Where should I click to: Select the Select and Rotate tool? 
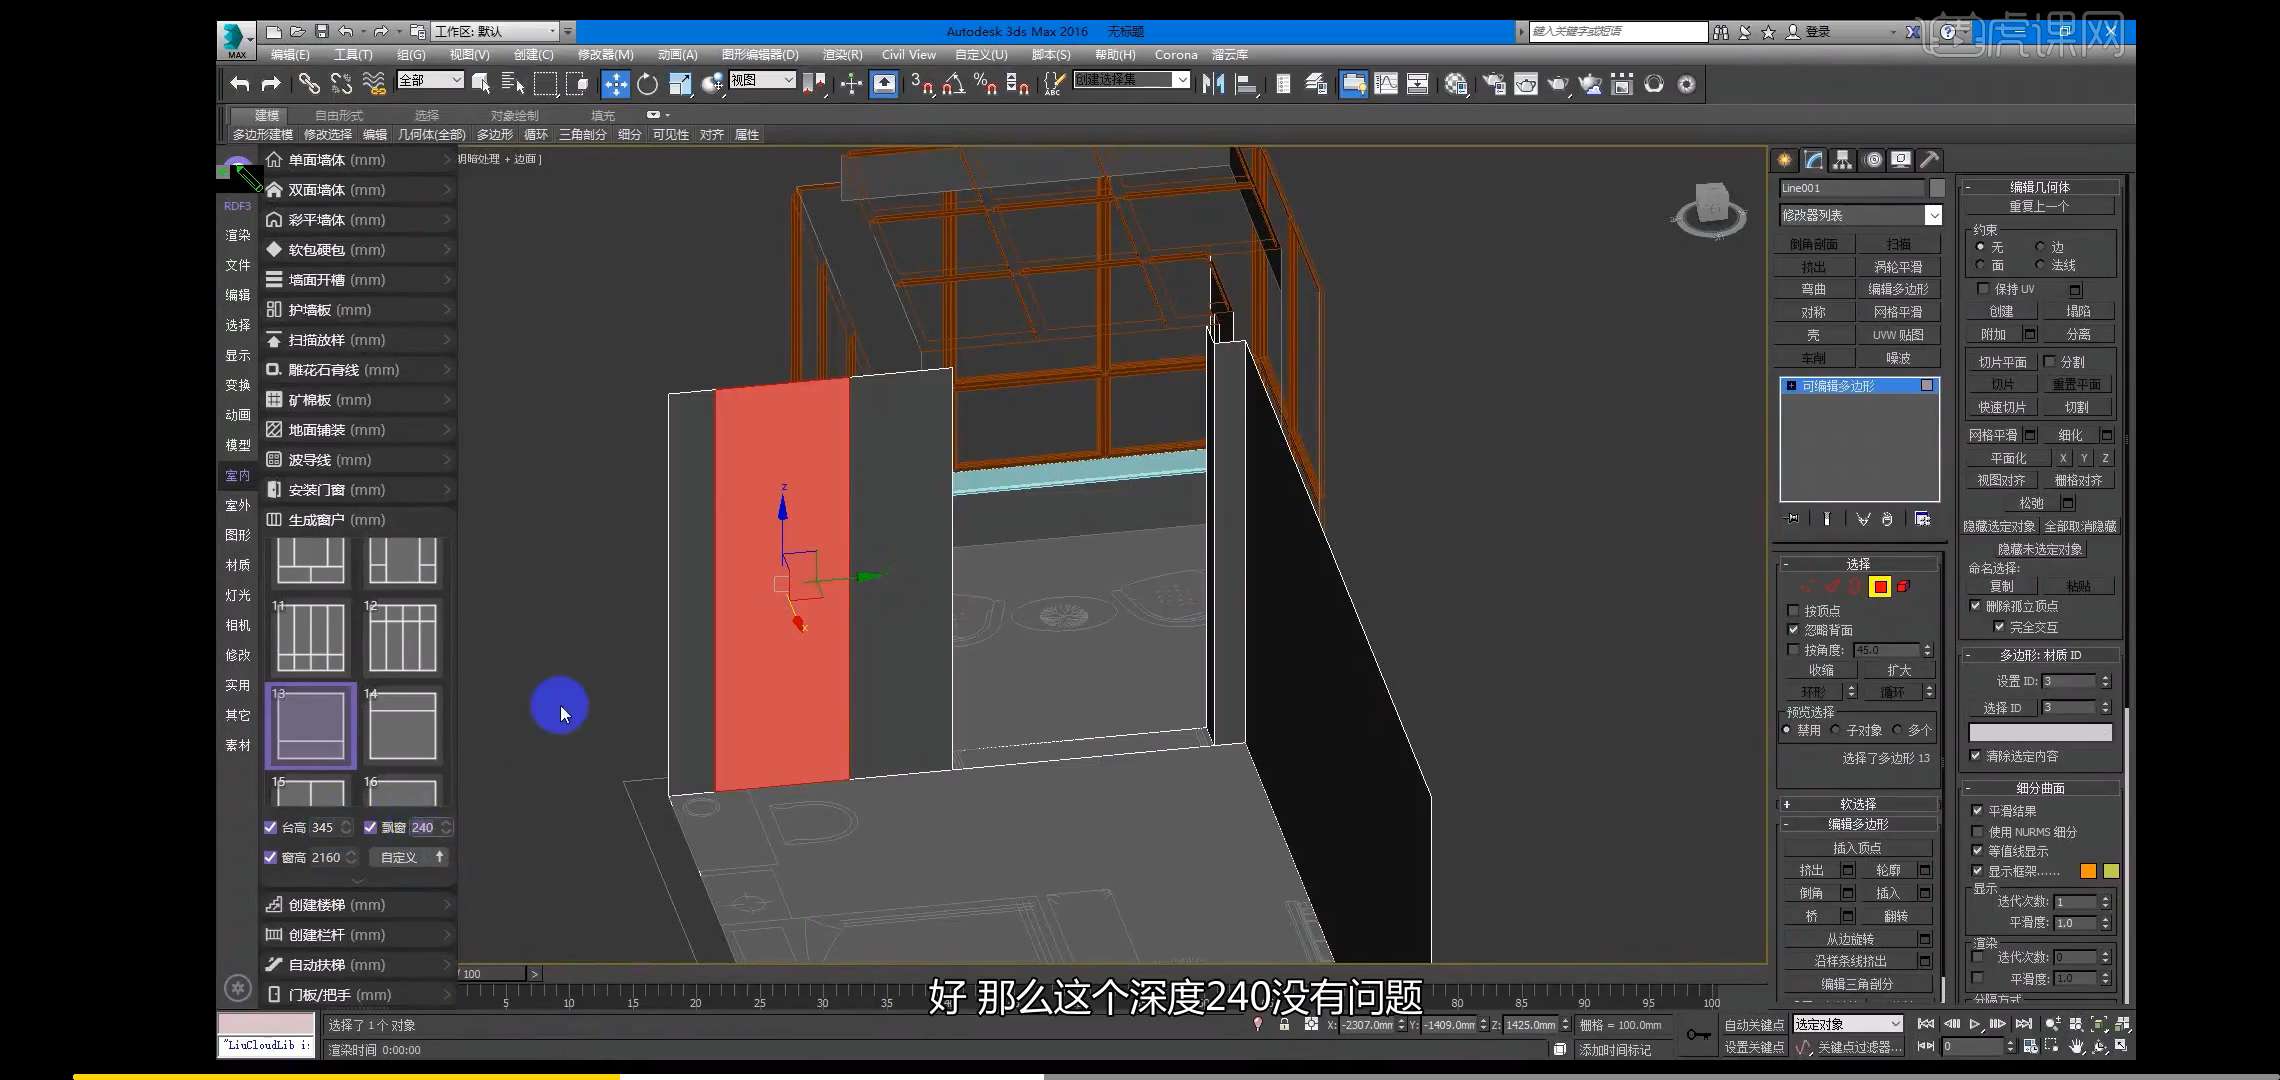pyautogui.click(x=648, y=84)
